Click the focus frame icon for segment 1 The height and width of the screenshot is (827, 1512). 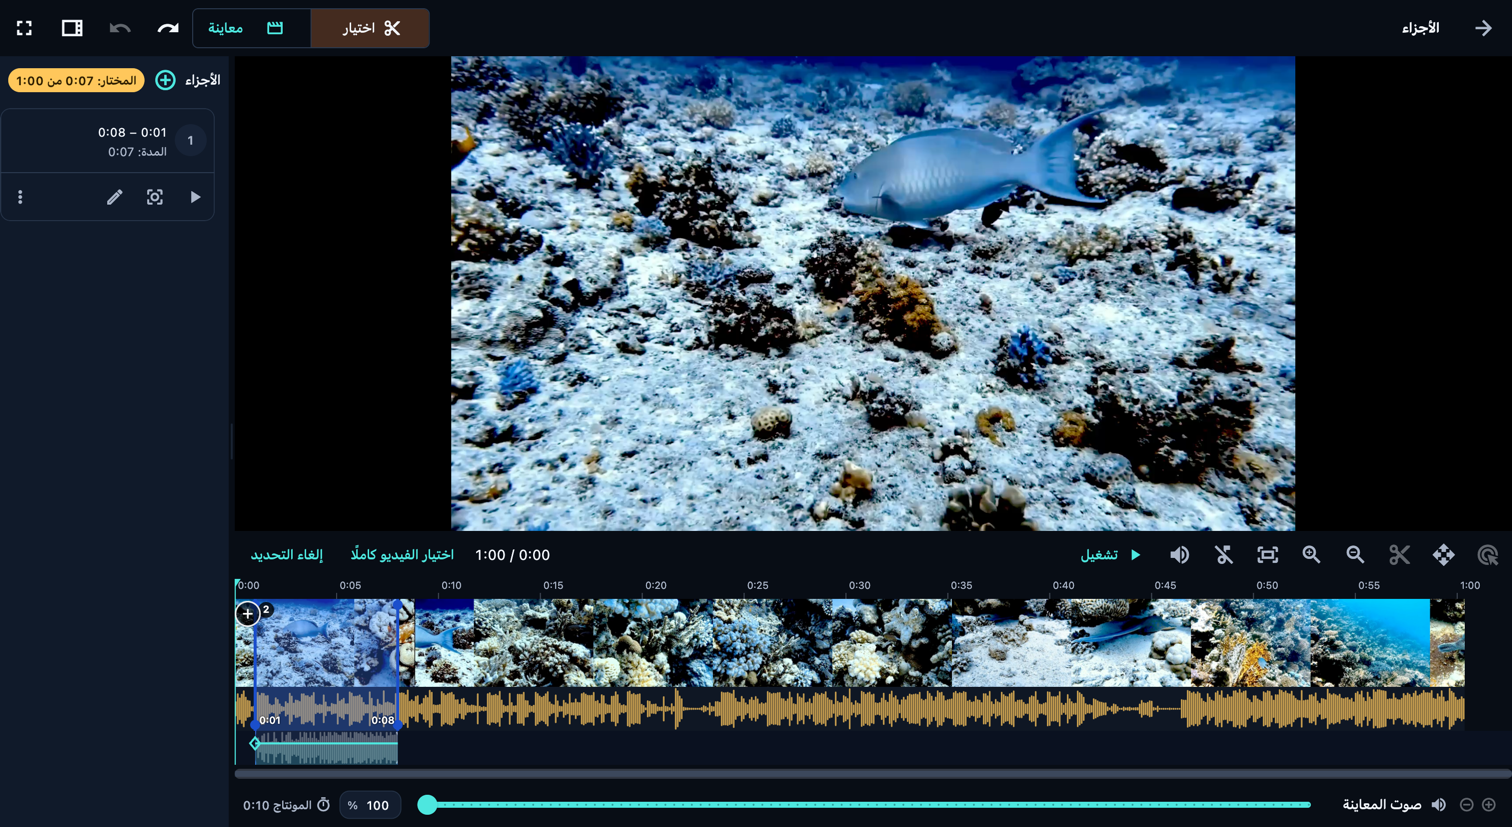(155, 197)
